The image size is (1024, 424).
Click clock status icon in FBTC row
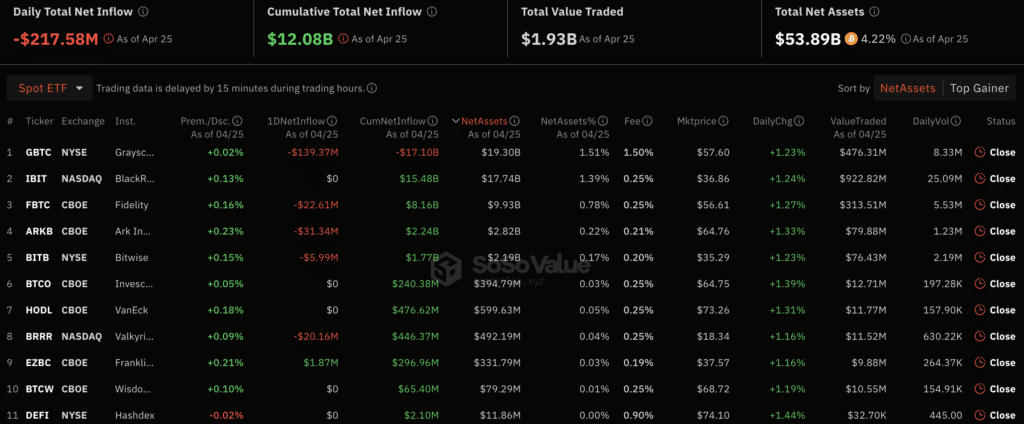[980, 204]
